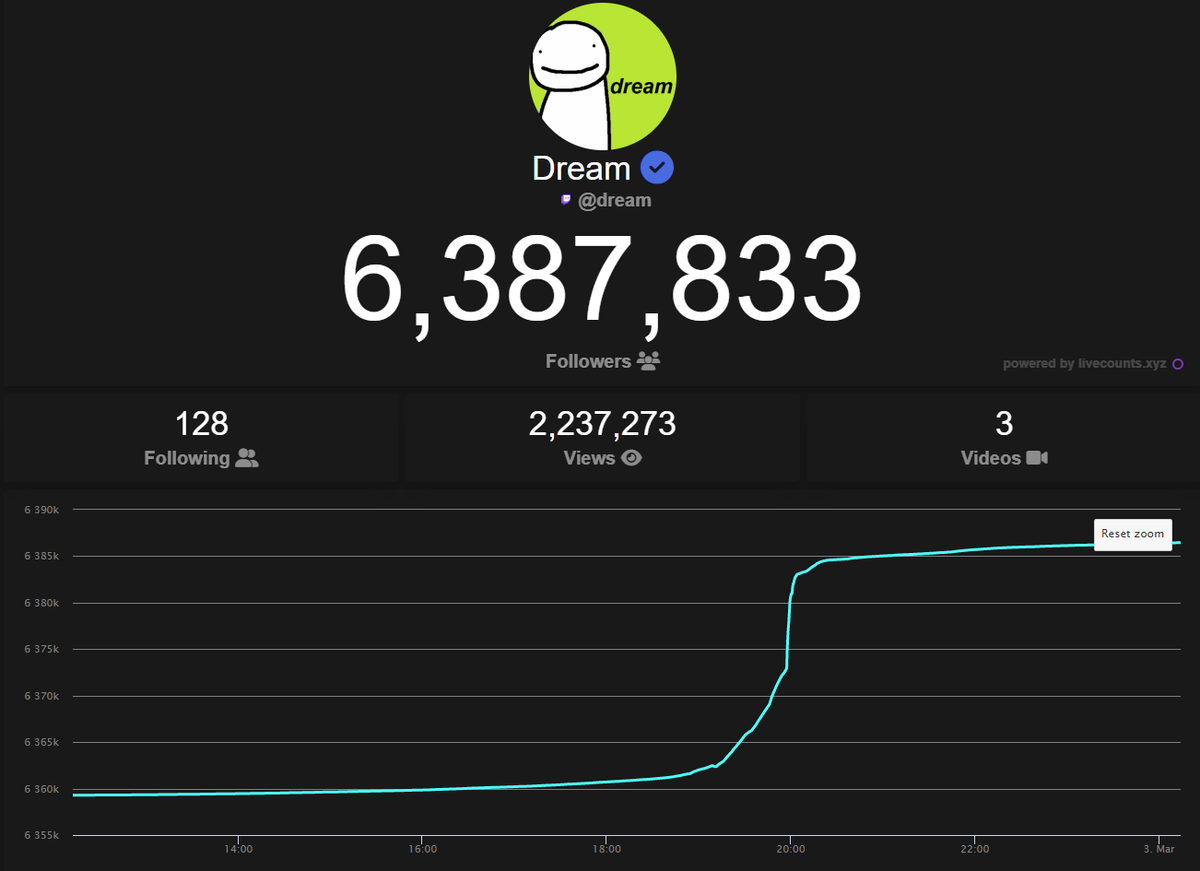Click the 128 following count
This screenshot has width=1200, height=871.
pyautogui.click(x=202, y=424)
